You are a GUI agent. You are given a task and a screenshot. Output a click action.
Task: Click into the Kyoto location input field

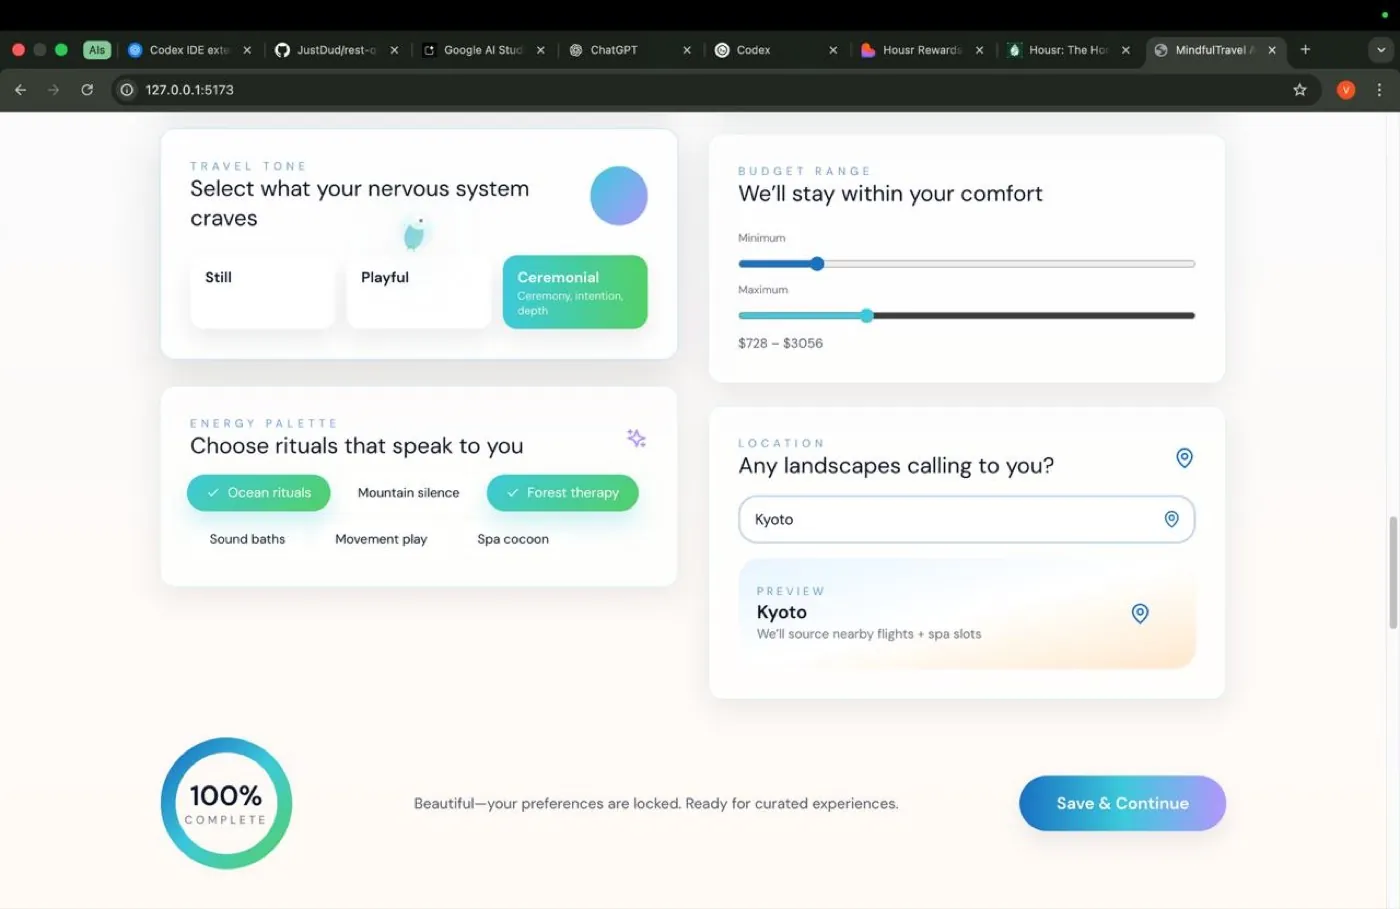tap(966, 519)
